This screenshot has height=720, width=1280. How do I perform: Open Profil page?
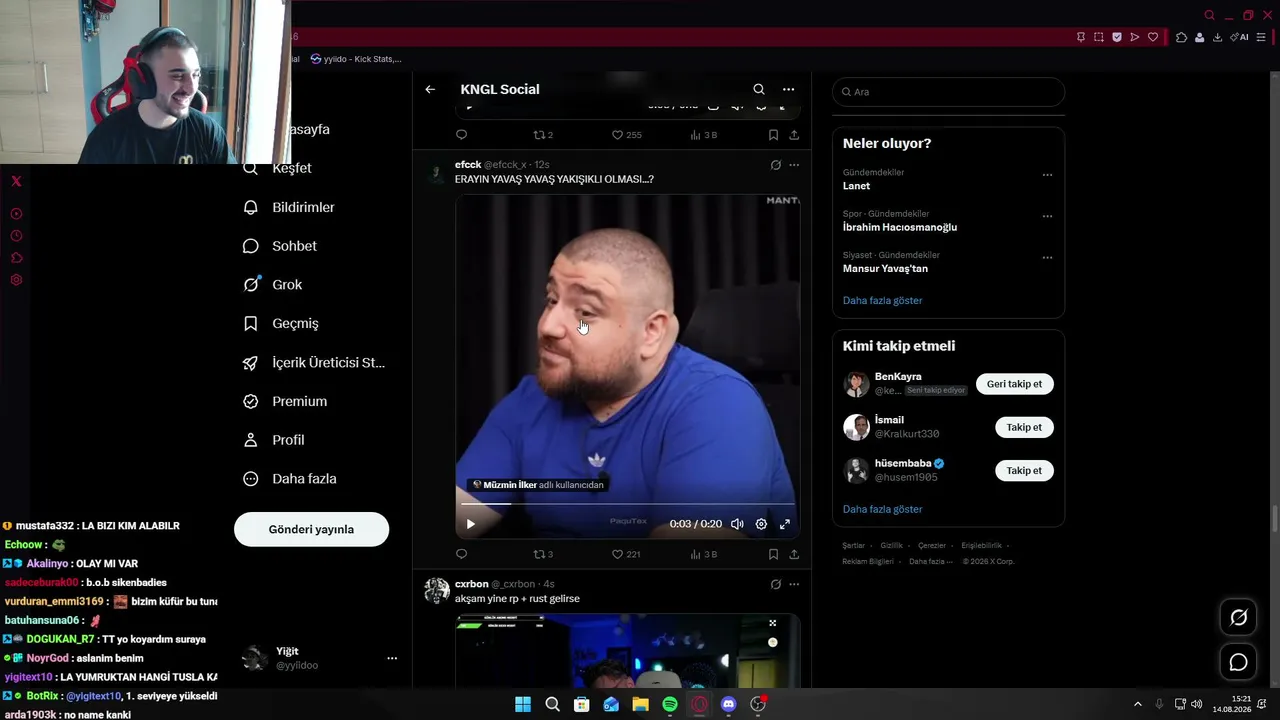point(274,440)
